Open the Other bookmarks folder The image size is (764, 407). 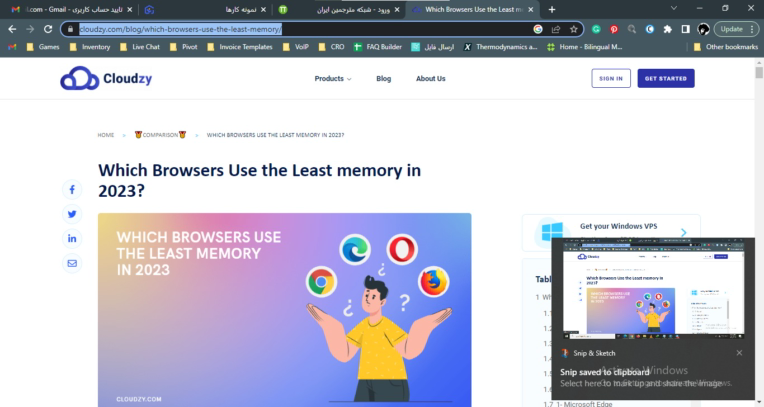[x=726, y=47]
